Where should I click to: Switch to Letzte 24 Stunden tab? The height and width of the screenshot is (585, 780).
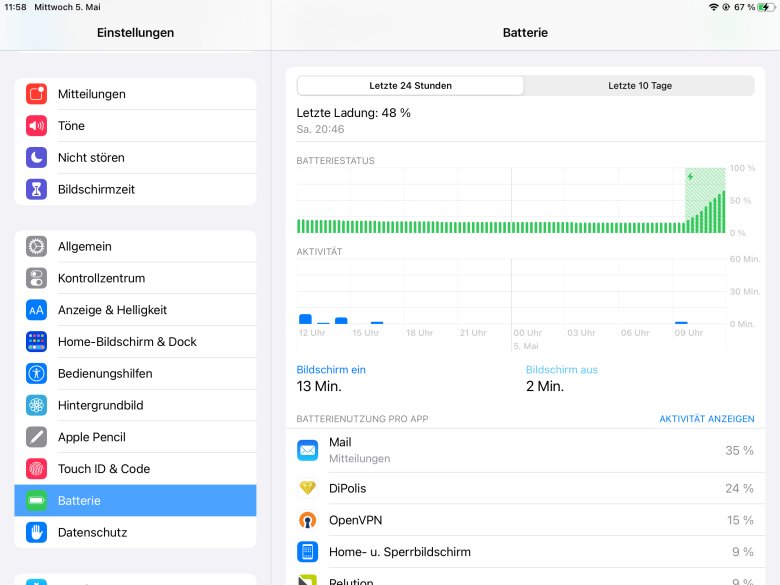pyautogui.click(x=410, y=86)
